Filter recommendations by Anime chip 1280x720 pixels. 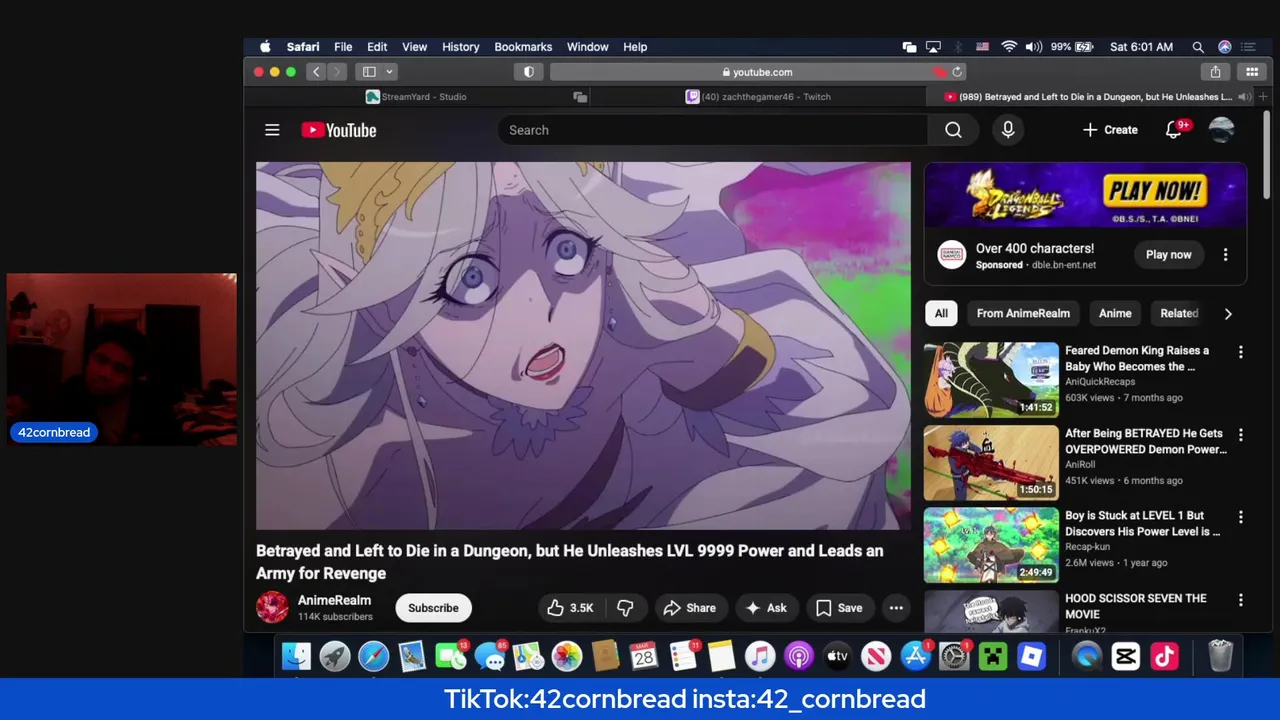pos(1115,313)
